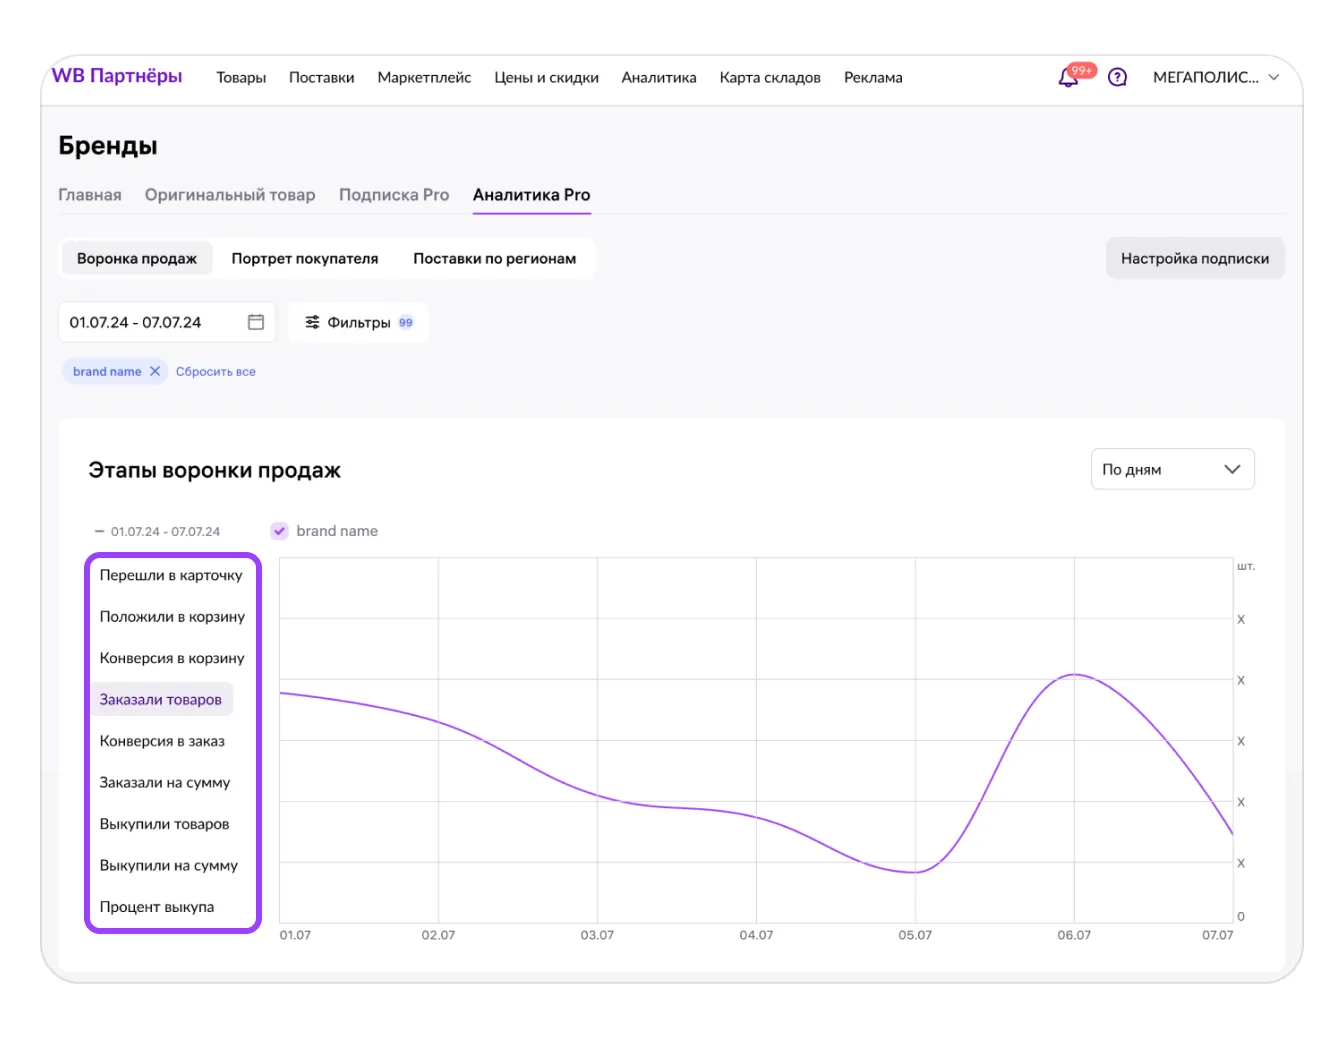Open the Товары menu
The width and height of the screenshot is (1344, 1038).
click(241, 77)
